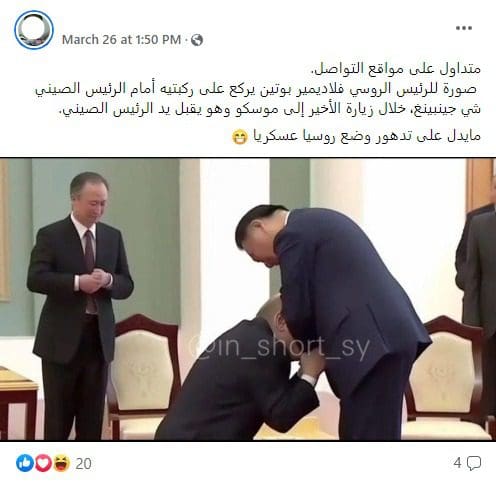Click the "@in_short_sy" watermark on the photo

click(279, 347)
